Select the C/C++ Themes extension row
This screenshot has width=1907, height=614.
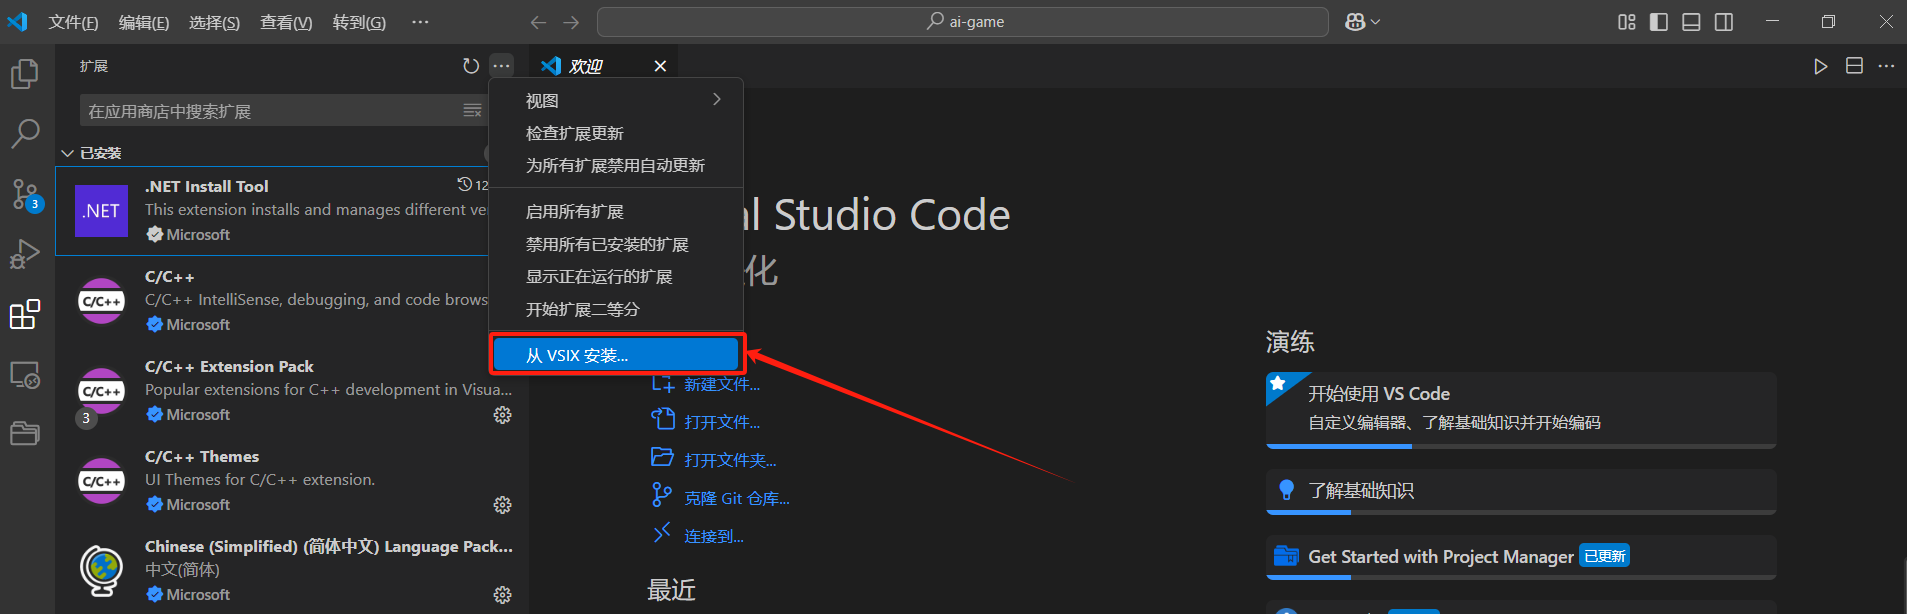tap(291, 481)
